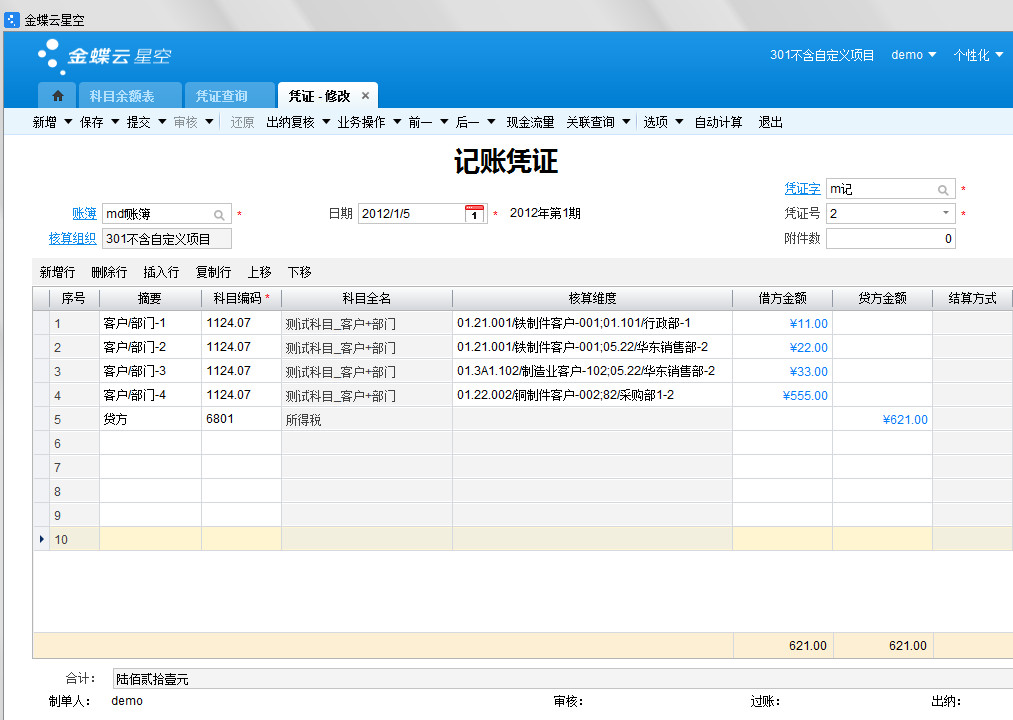Expand the 个性化 menu

(977, 55)
